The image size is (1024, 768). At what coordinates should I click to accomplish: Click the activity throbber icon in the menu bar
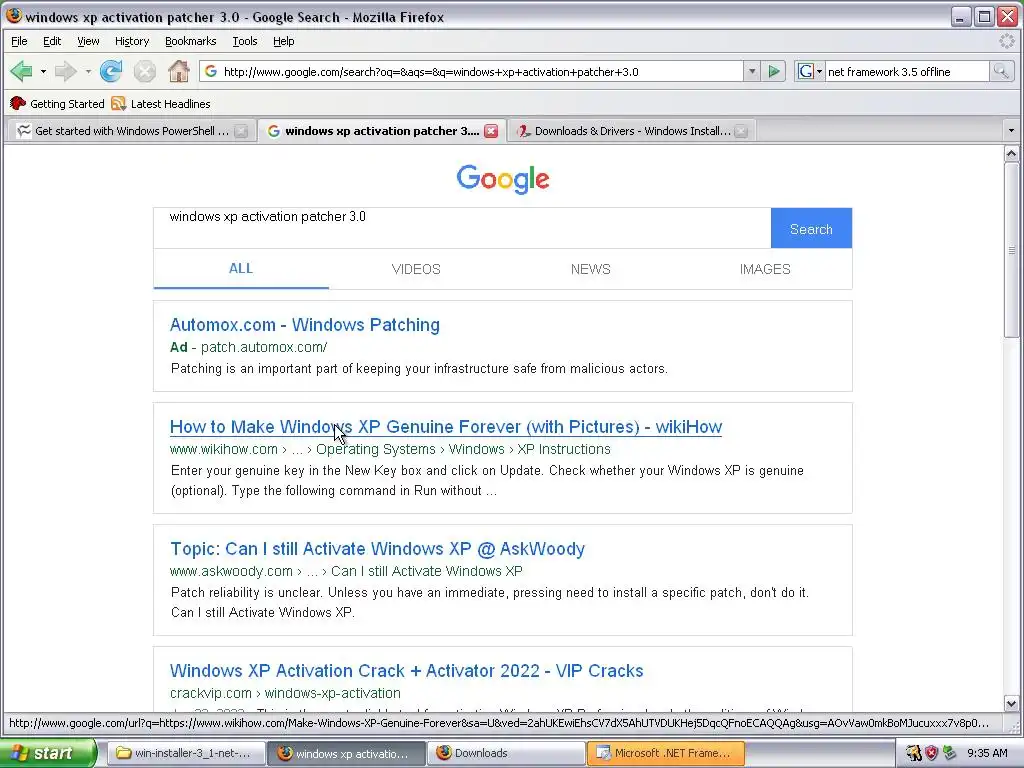tap(1007, 41)
